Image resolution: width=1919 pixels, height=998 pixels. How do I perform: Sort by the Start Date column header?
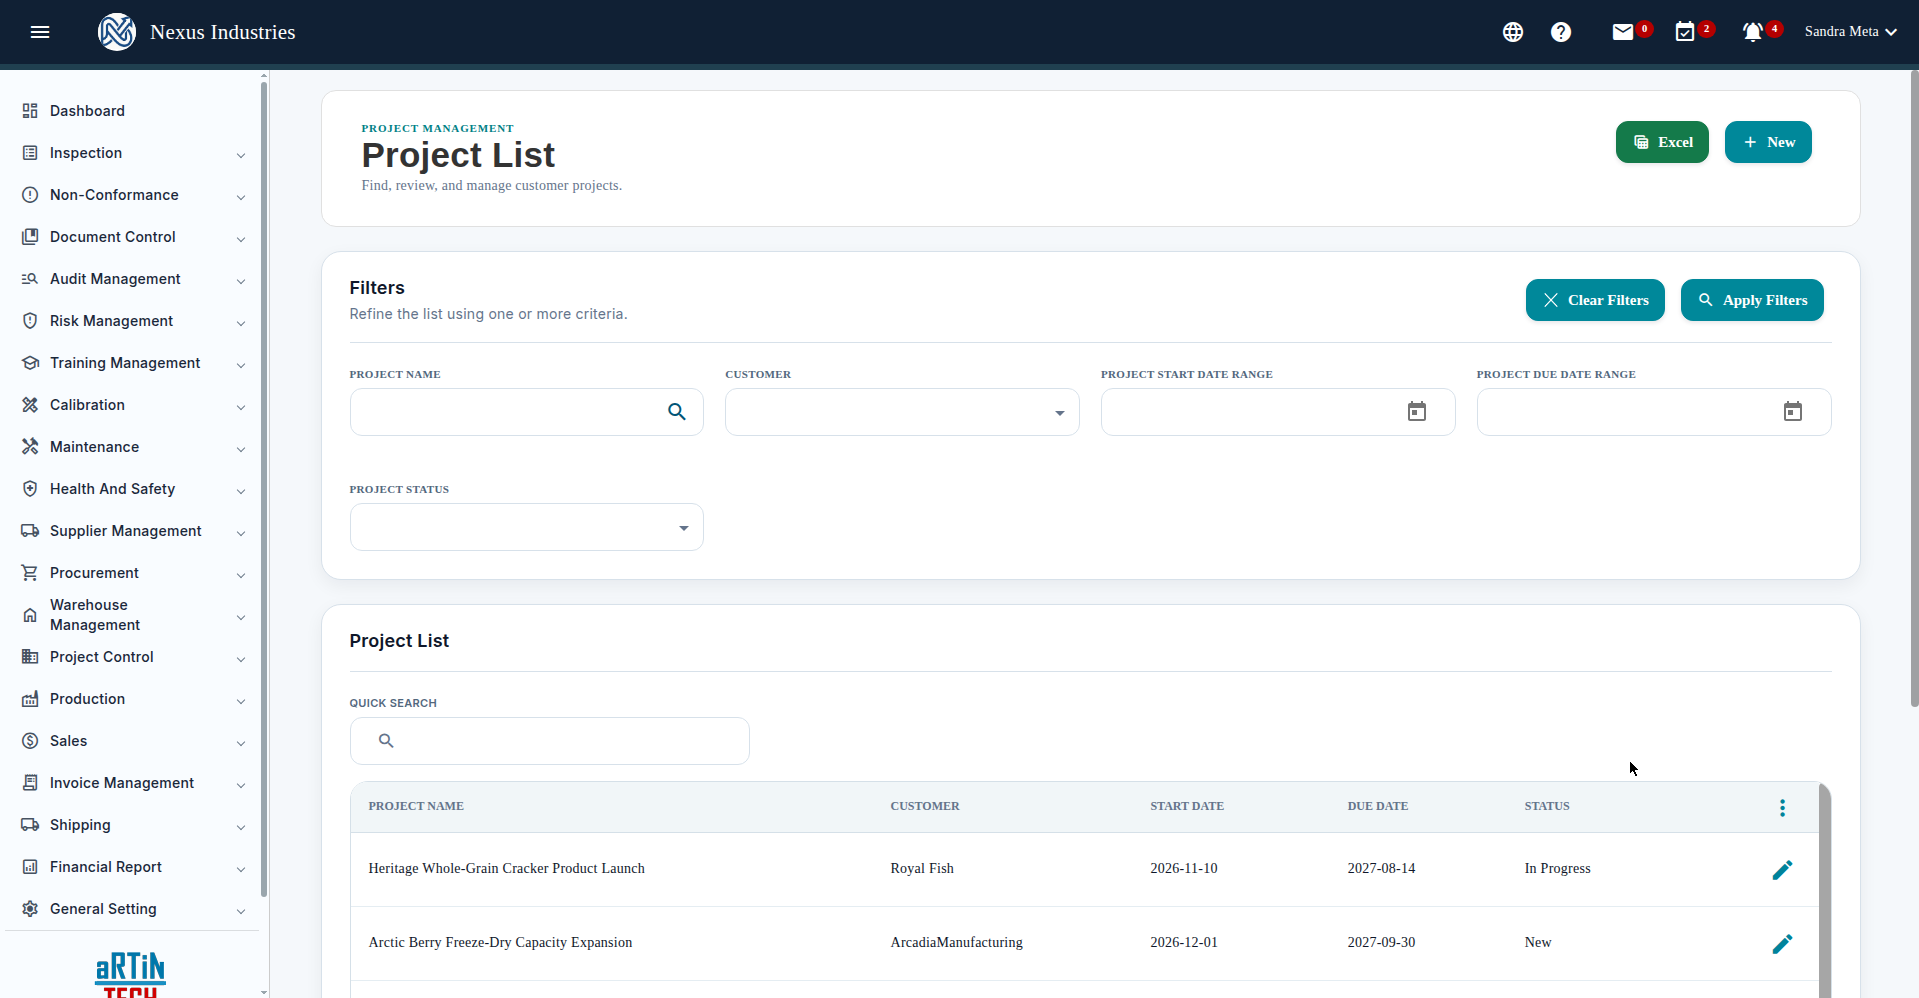click(1187, 806)
